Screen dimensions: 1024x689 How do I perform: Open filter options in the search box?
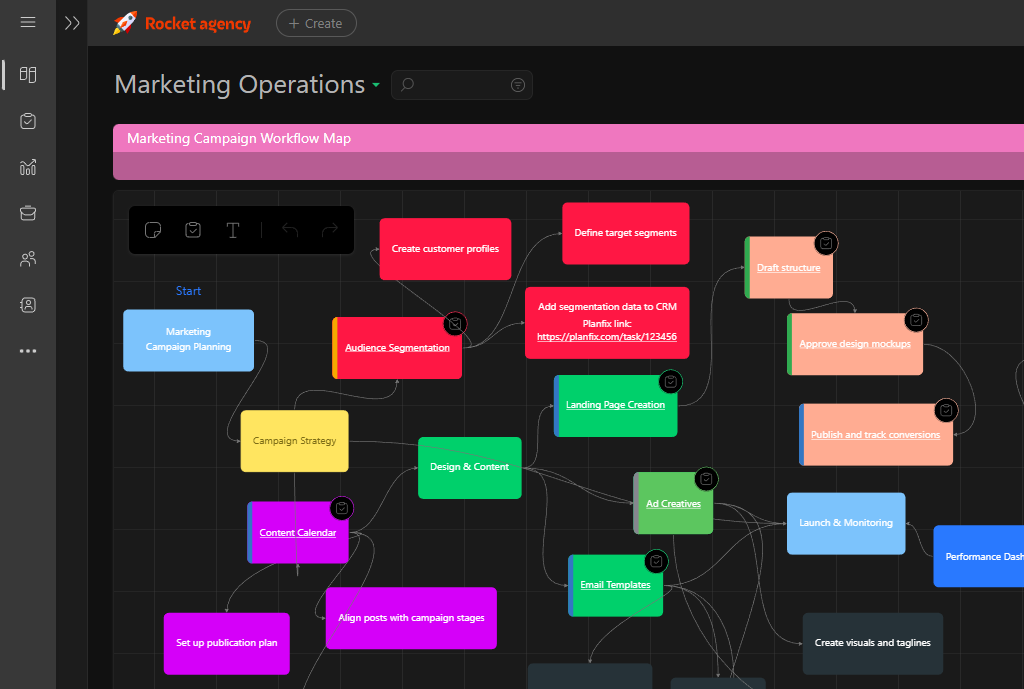pyautogui.click(x=517, y=86)
